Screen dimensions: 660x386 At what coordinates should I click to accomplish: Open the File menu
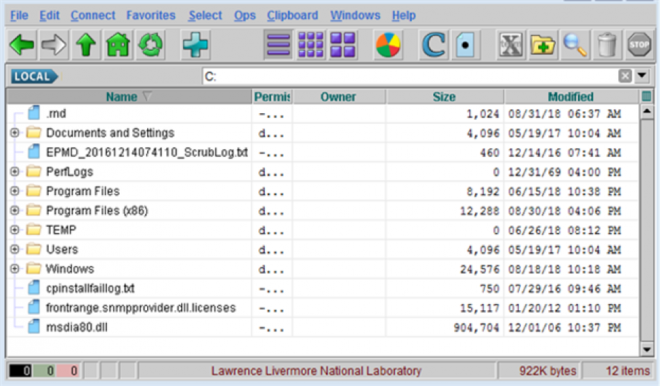pos(19,16)
